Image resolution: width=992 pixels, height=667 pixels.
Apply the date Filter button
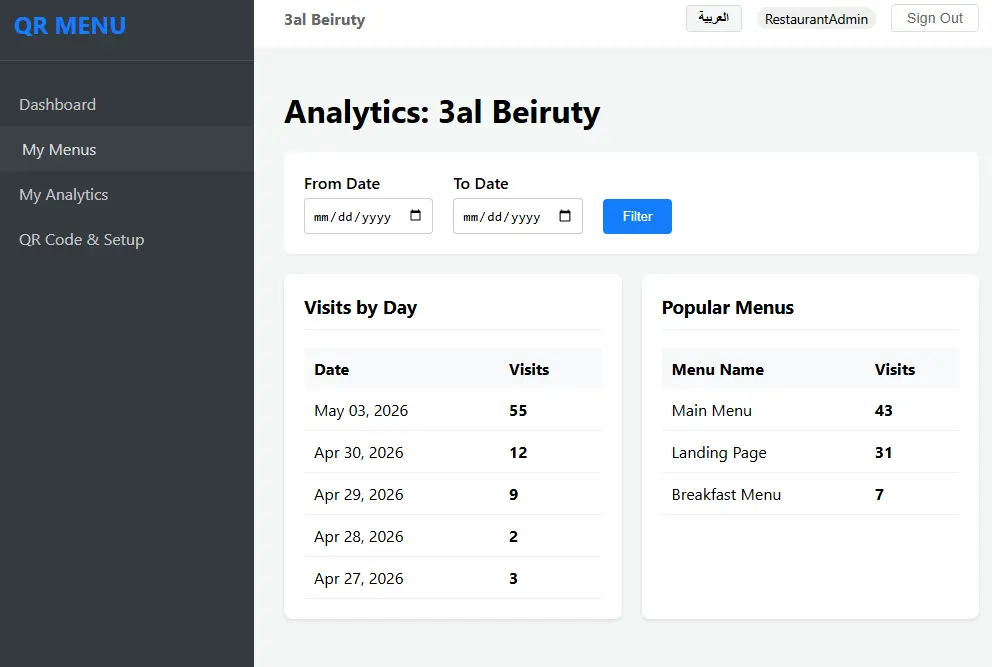tap(637, 216)
